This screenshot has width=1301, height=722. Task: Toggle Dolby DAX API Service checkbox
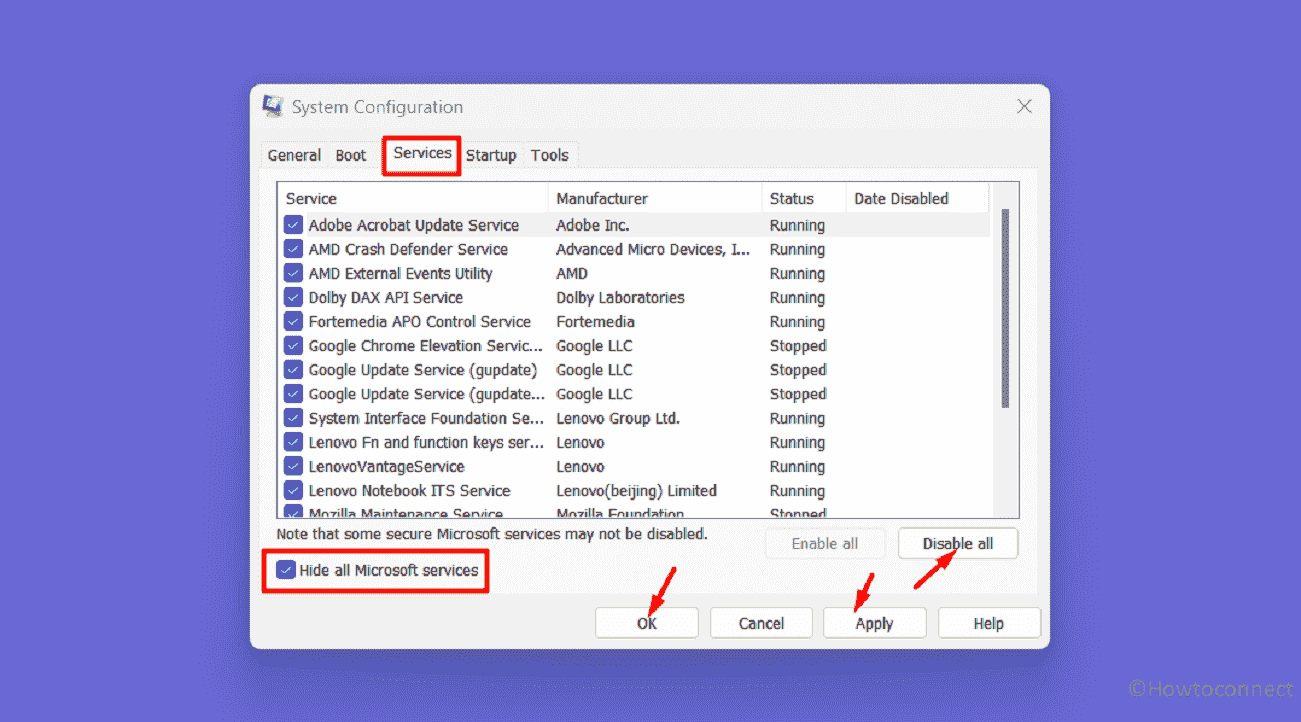293,297
